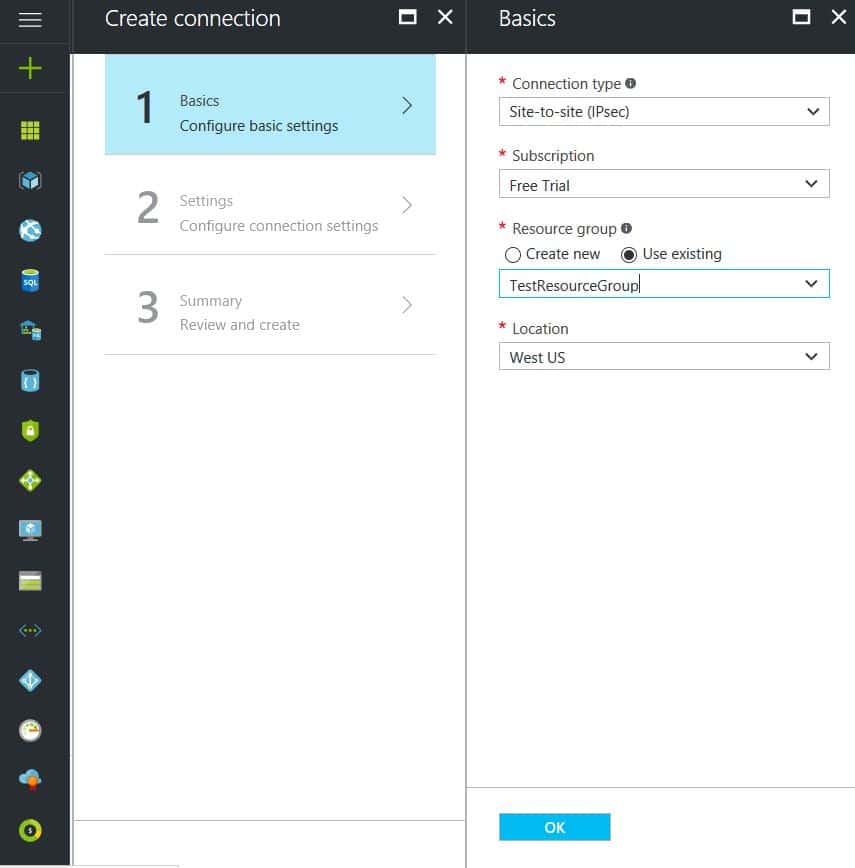The image size is (855, 868).
Task: Open the All resources grid icon
Action: click(x=30, y=131)
